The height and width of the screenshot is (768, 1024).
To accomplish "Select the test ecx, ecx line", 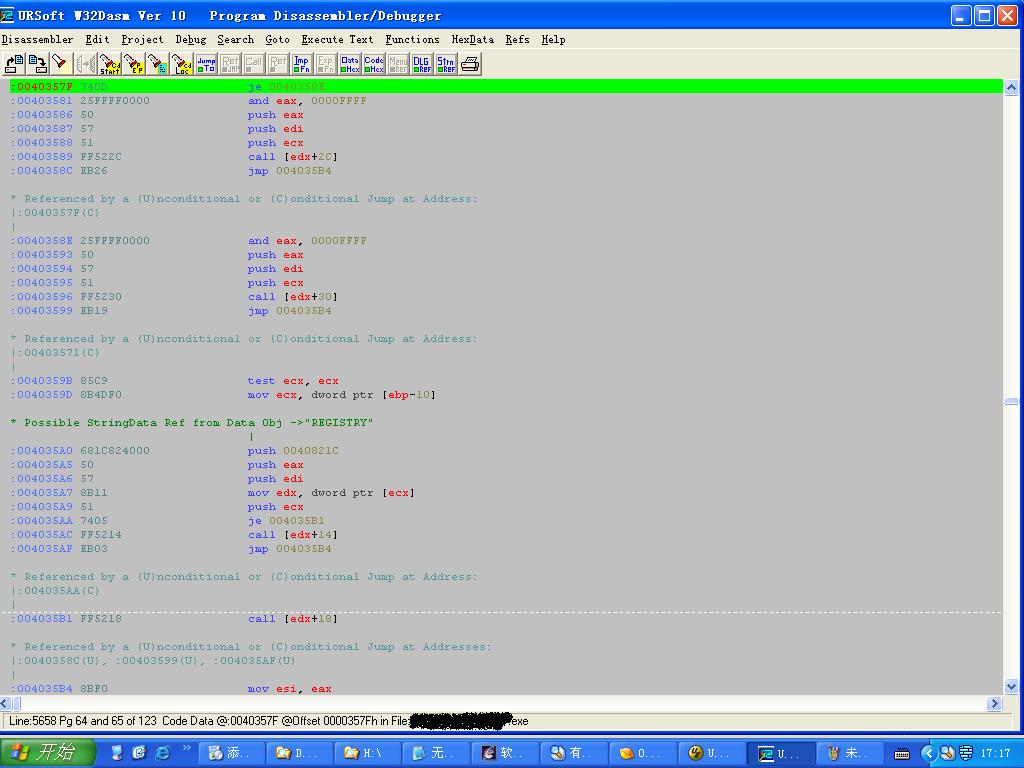I will (x=506, y=381).
